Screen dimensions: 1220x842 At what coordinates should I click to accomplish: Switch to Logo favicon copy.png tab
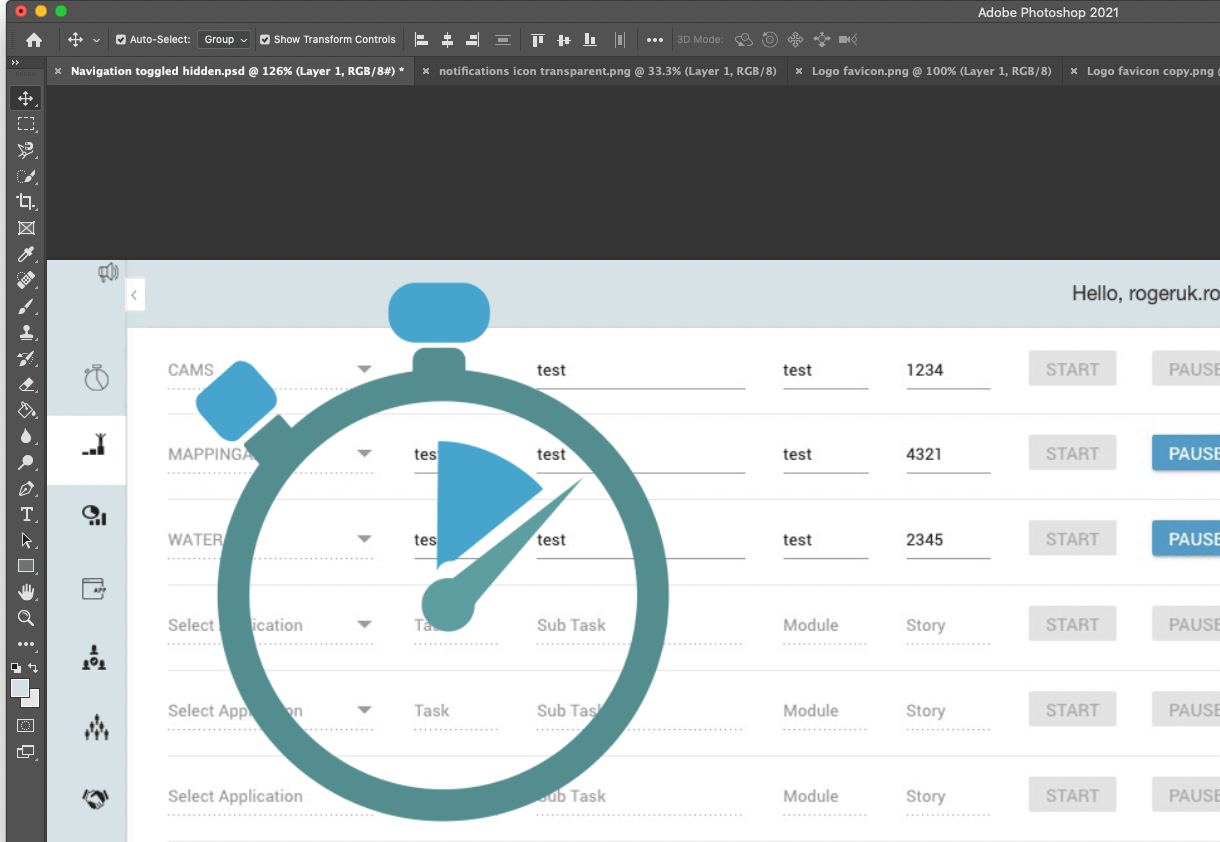click(1152, 71)
